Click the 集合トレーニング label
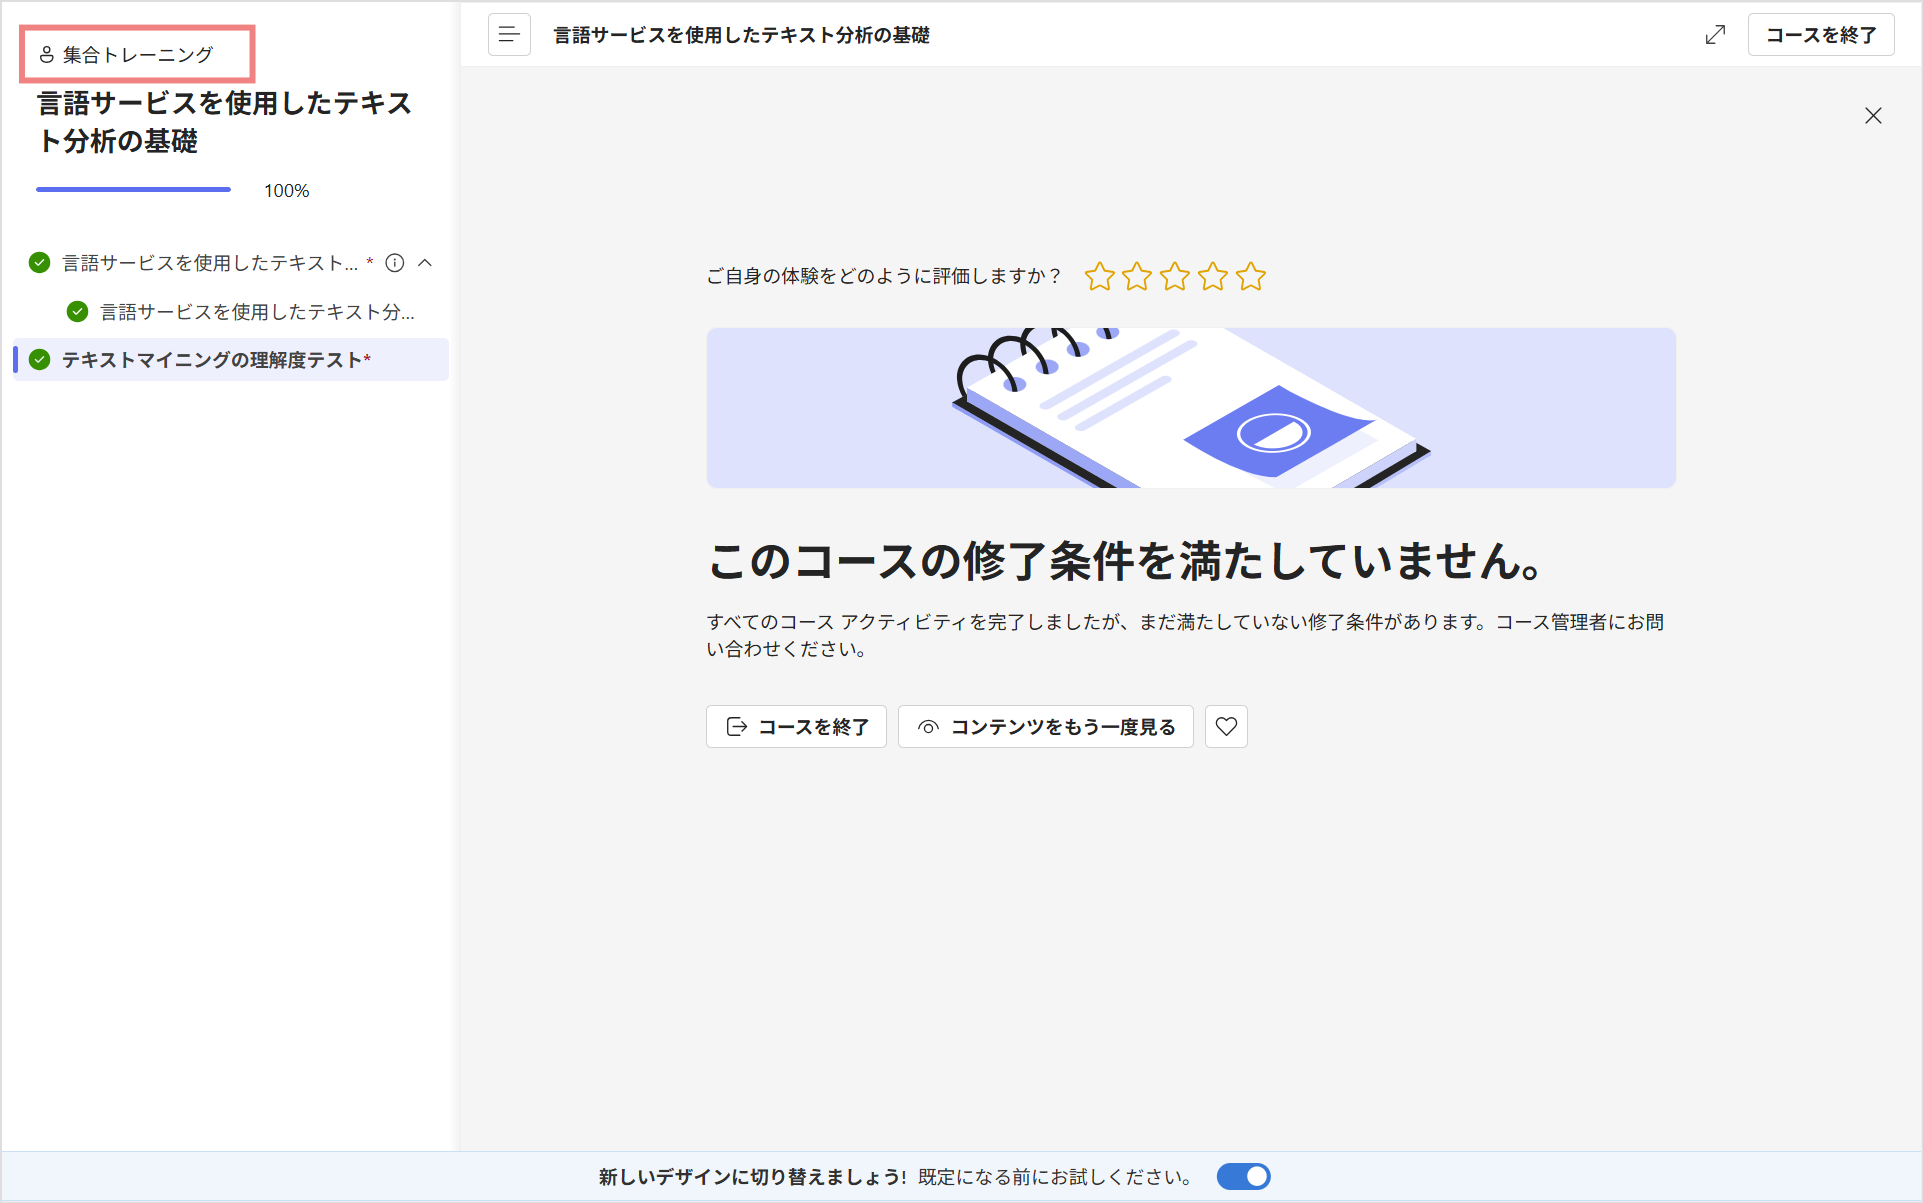This screenshot has width=1923, height=1203. pos(138,55)
